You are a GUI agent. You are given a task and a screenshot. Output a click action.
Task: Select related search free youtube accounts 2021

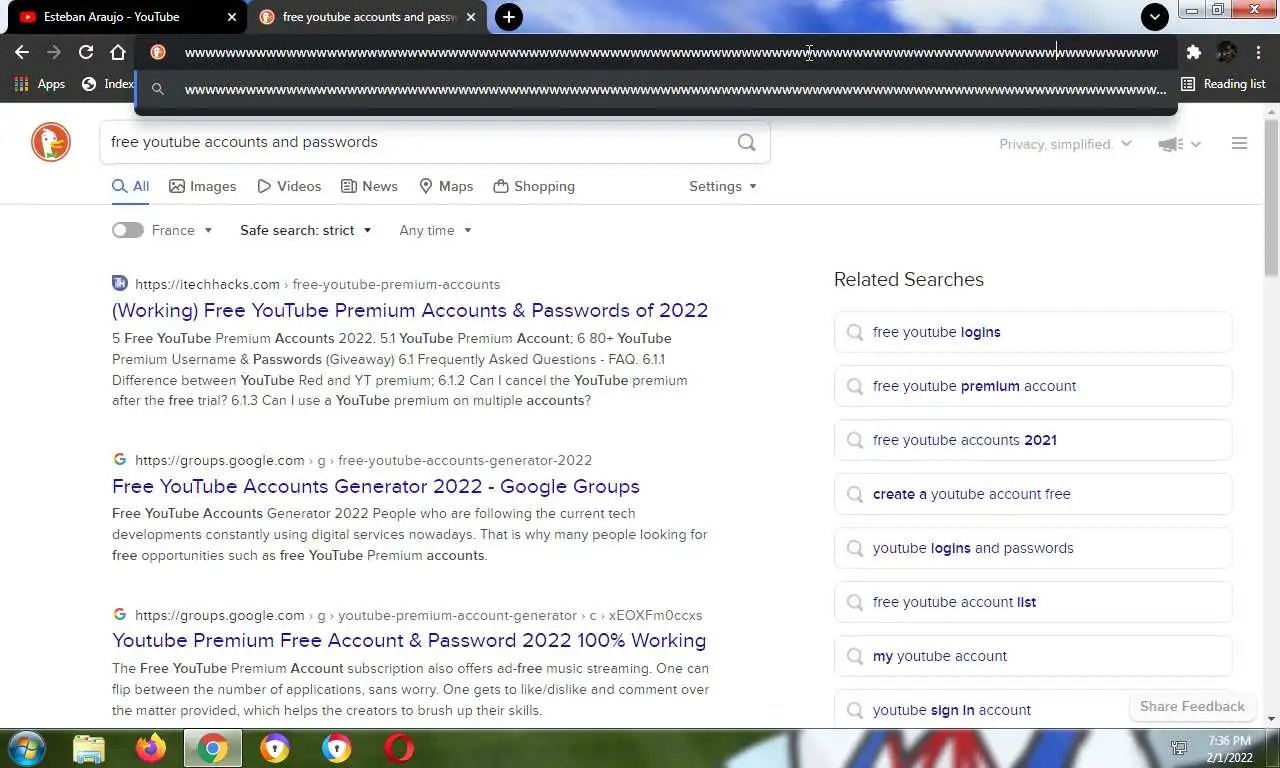pos(1033,440)
